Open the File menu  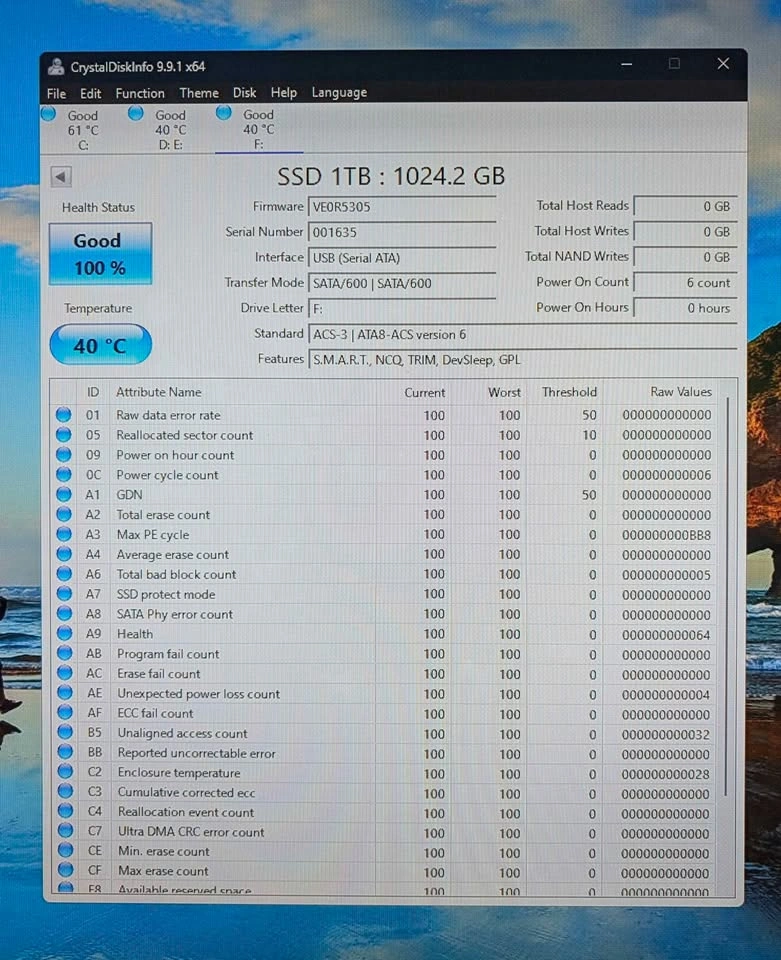point(56,93)
